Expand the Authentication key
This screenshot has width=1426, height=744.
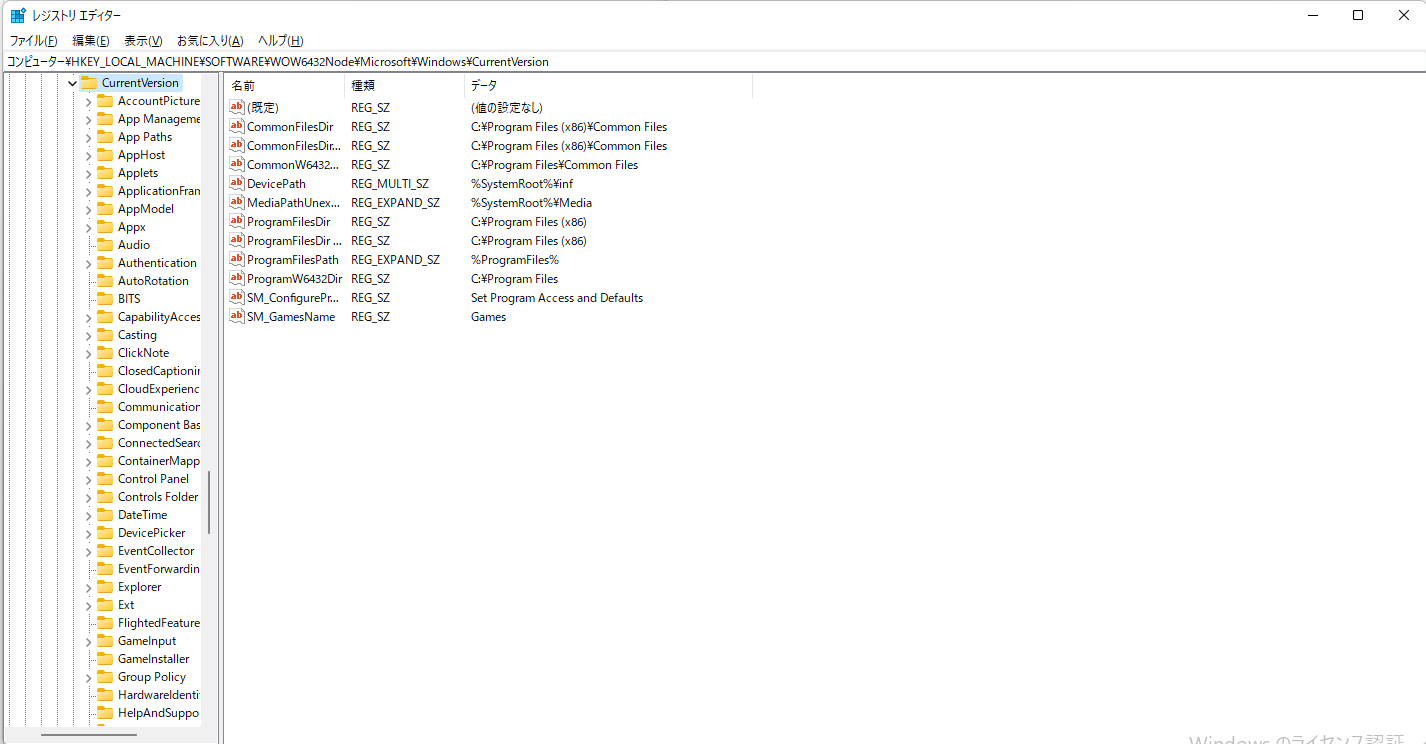pyautogui.click(x=88, y=263)
